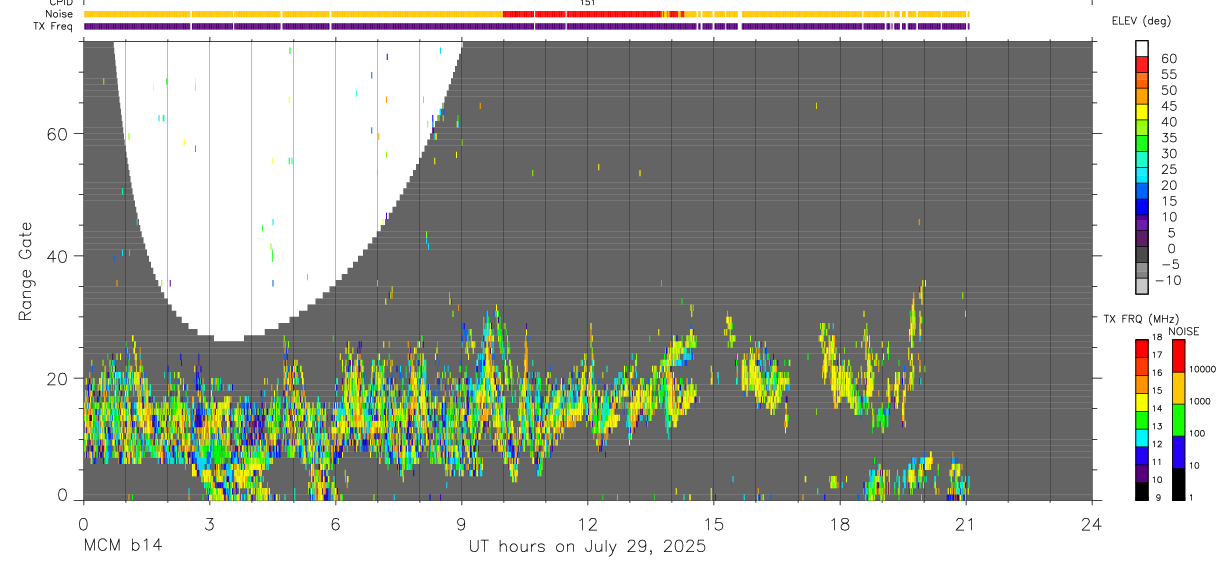Pick the orange segment of the NOISE color bar

coord(1178,387)
